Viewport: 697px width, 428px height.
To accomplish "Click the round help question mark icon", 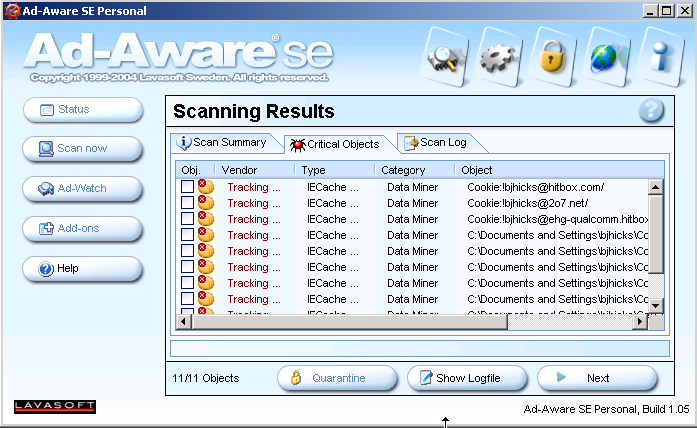I will [x=651, y=110].
